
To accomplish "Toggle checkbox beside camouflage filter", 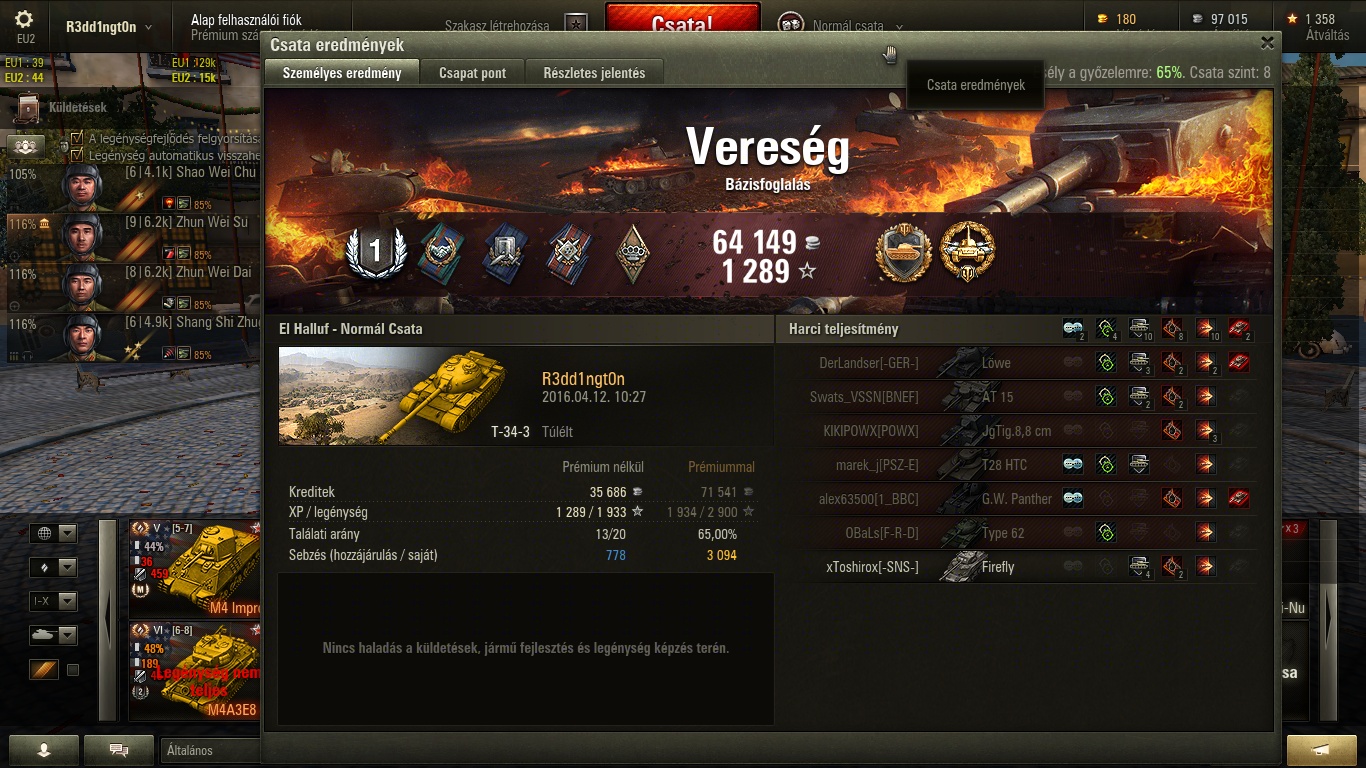I will 72,670.
